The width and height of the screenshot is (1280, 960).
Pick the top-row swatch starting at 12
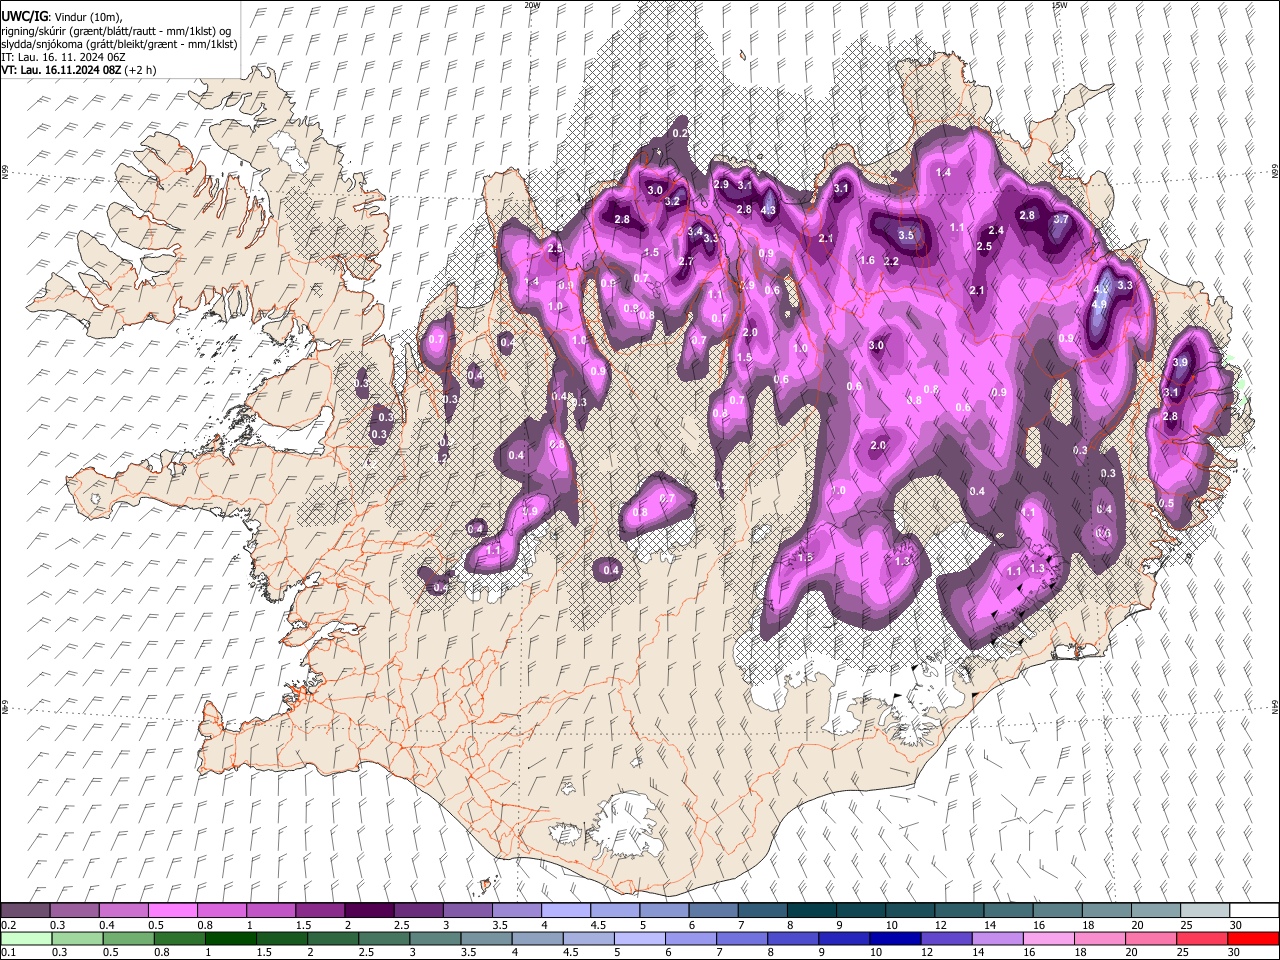(x=957, y=911)
